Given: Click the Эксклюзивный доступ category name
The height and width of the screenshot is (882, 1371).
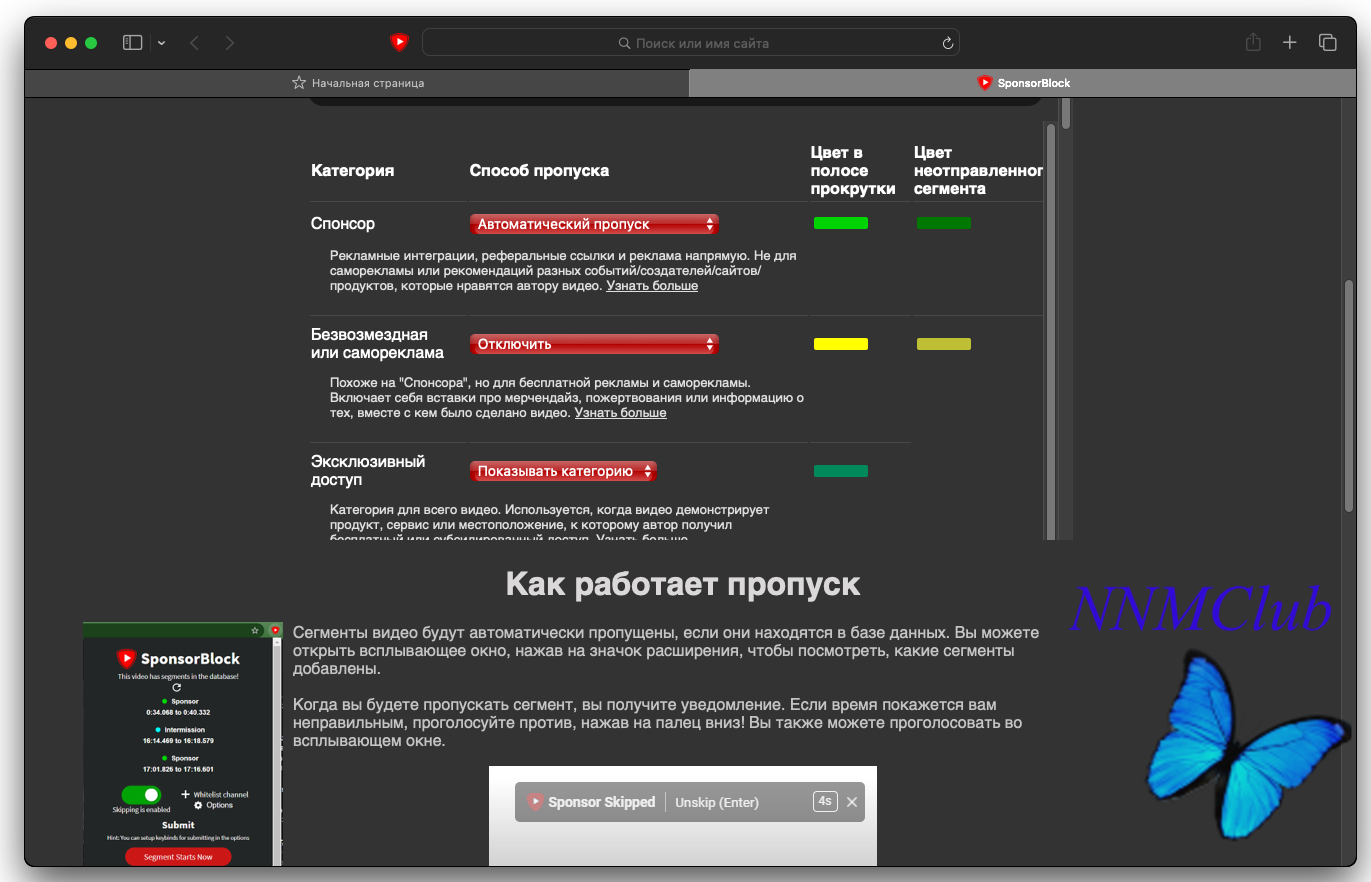Looking at the screenshot, I should tap(368, 471).
